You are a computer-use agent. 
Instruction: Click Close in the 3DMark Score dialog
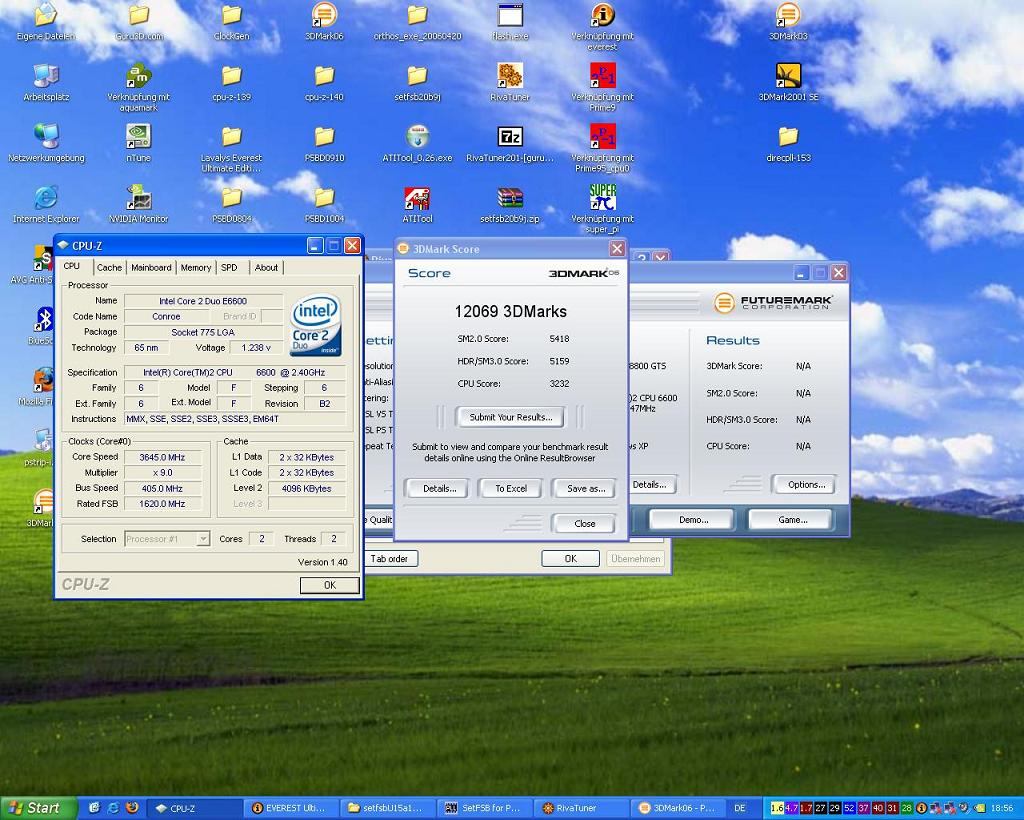[x=584, y=524]
